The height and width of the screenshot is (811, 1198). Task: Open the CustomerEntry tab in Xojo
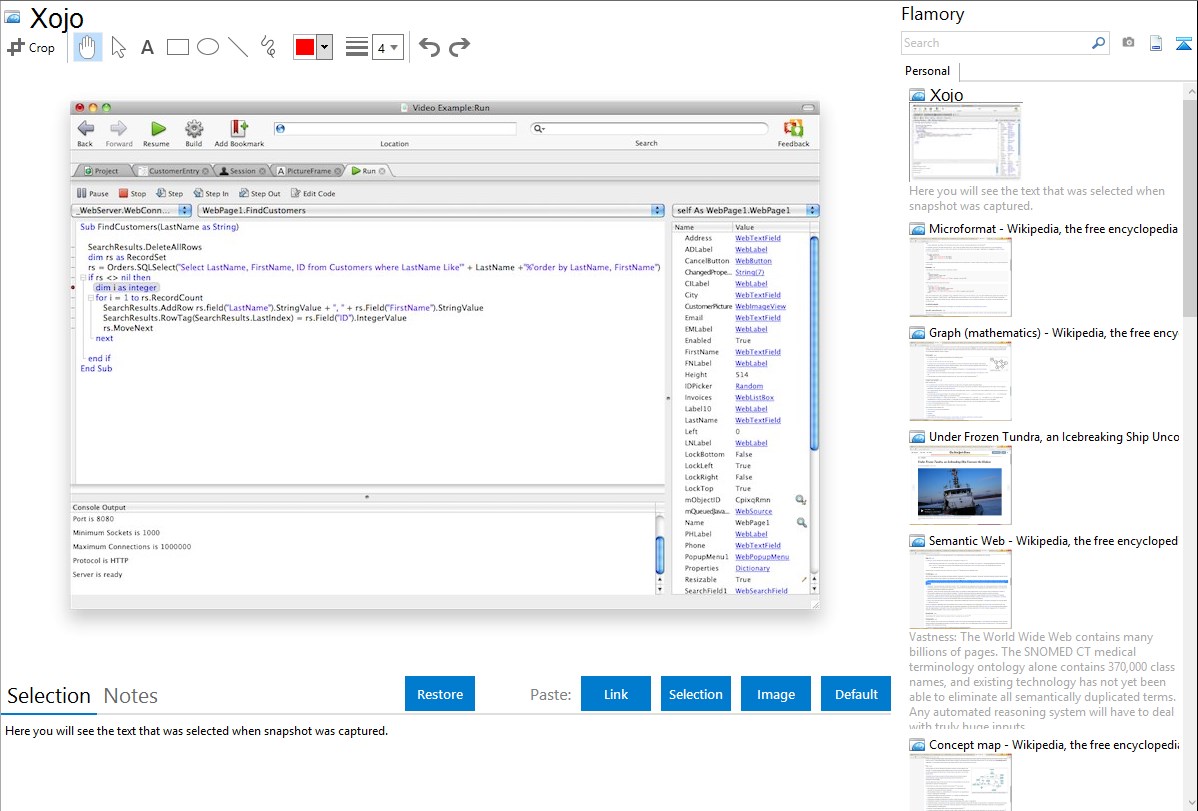[x=173, y=170]
